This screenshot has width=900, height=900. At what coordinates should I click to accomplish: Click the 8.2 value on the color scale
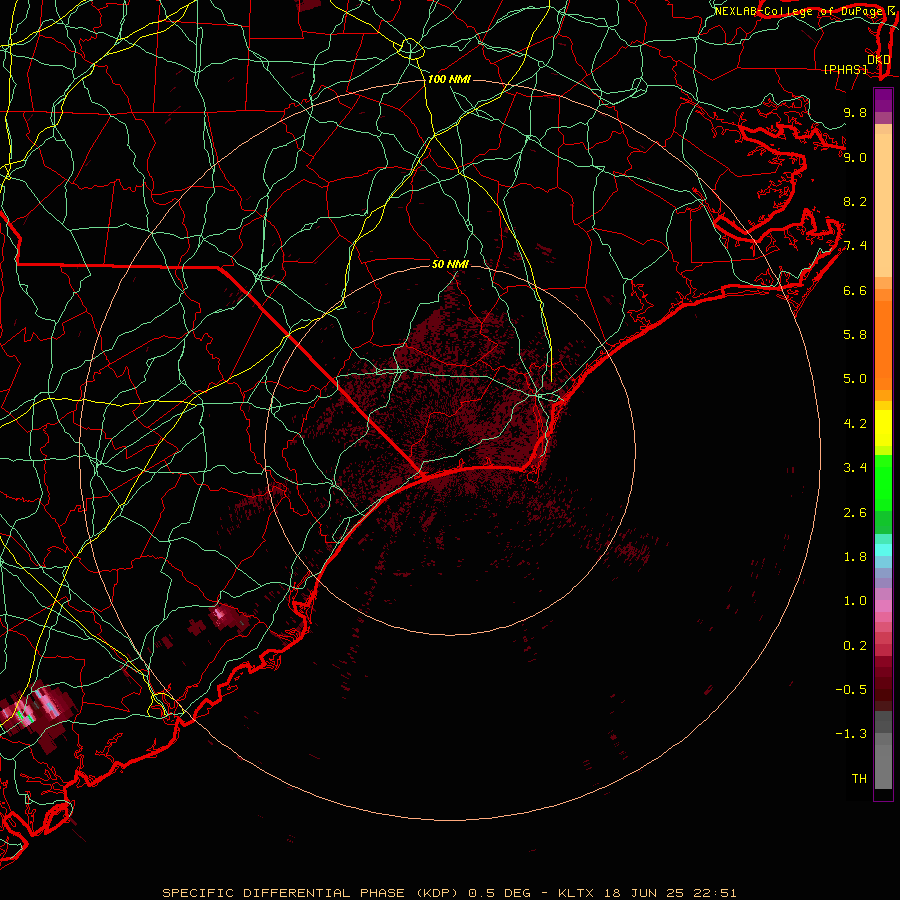pos(855,201)
